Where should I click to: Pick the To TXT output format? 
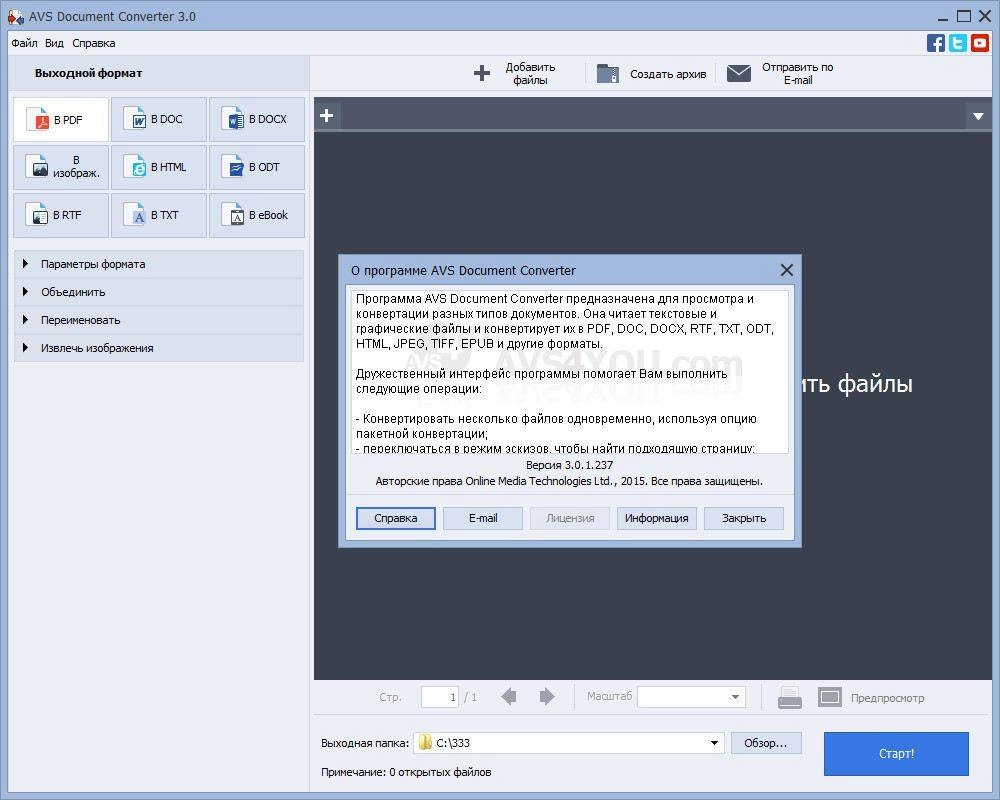coord(159,216)
